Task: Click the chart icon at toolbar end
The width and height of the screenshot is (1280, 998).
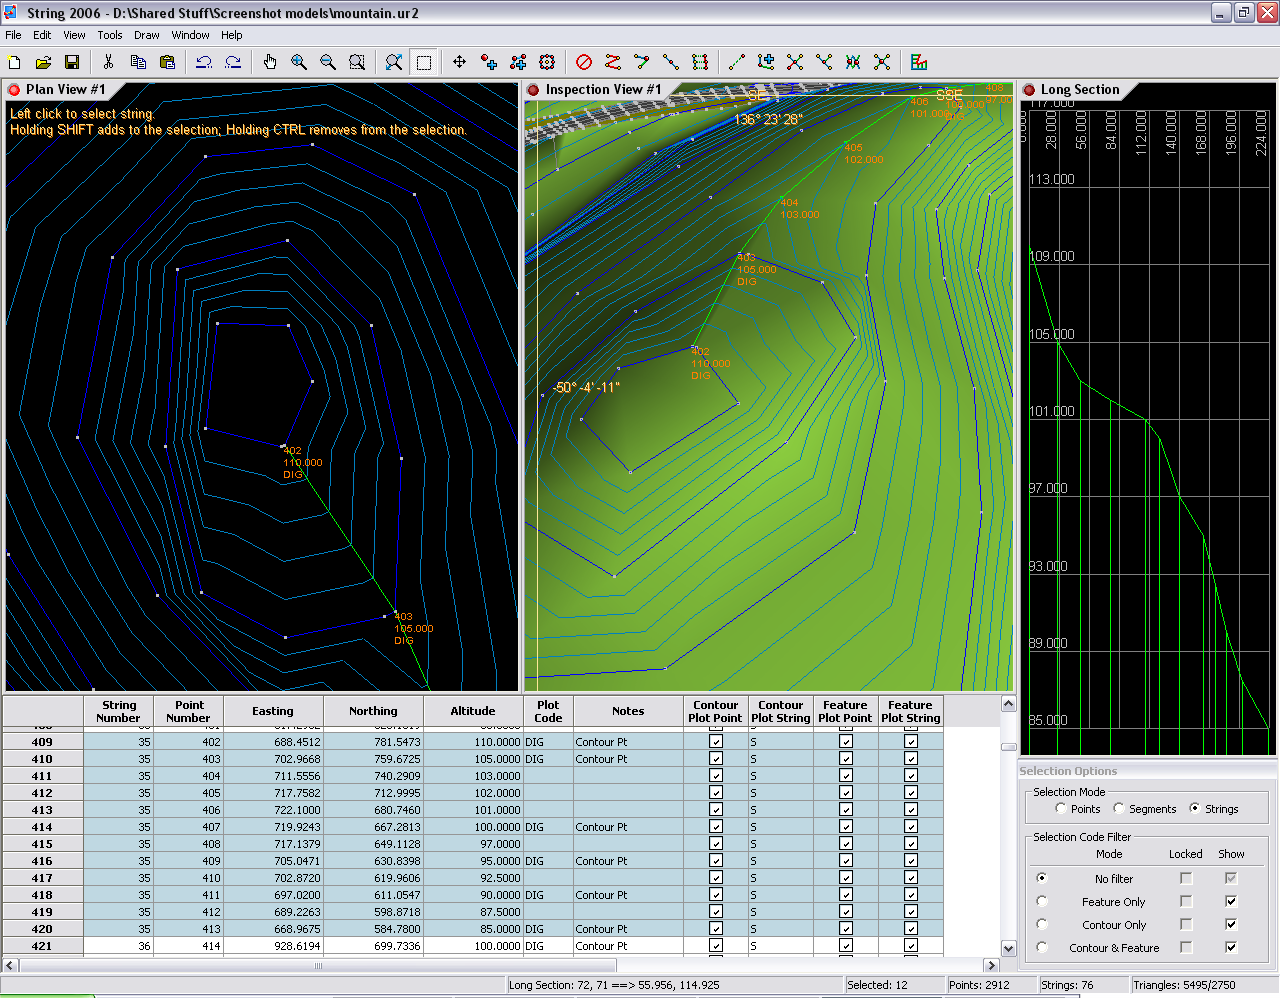Action: (919, 62)
